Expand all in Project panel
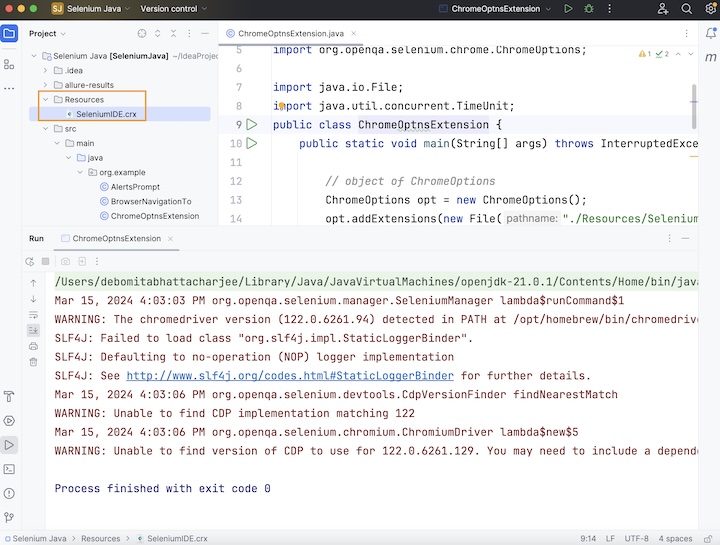 click(158, 34)
